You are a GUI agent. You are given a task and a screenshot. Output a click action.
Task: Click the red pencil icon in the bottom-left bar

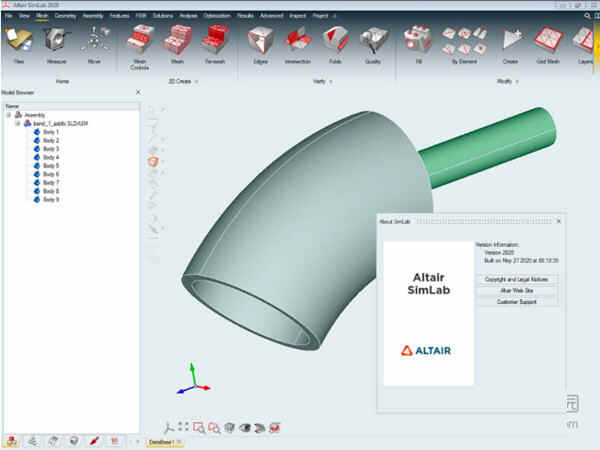coord(95,441)
